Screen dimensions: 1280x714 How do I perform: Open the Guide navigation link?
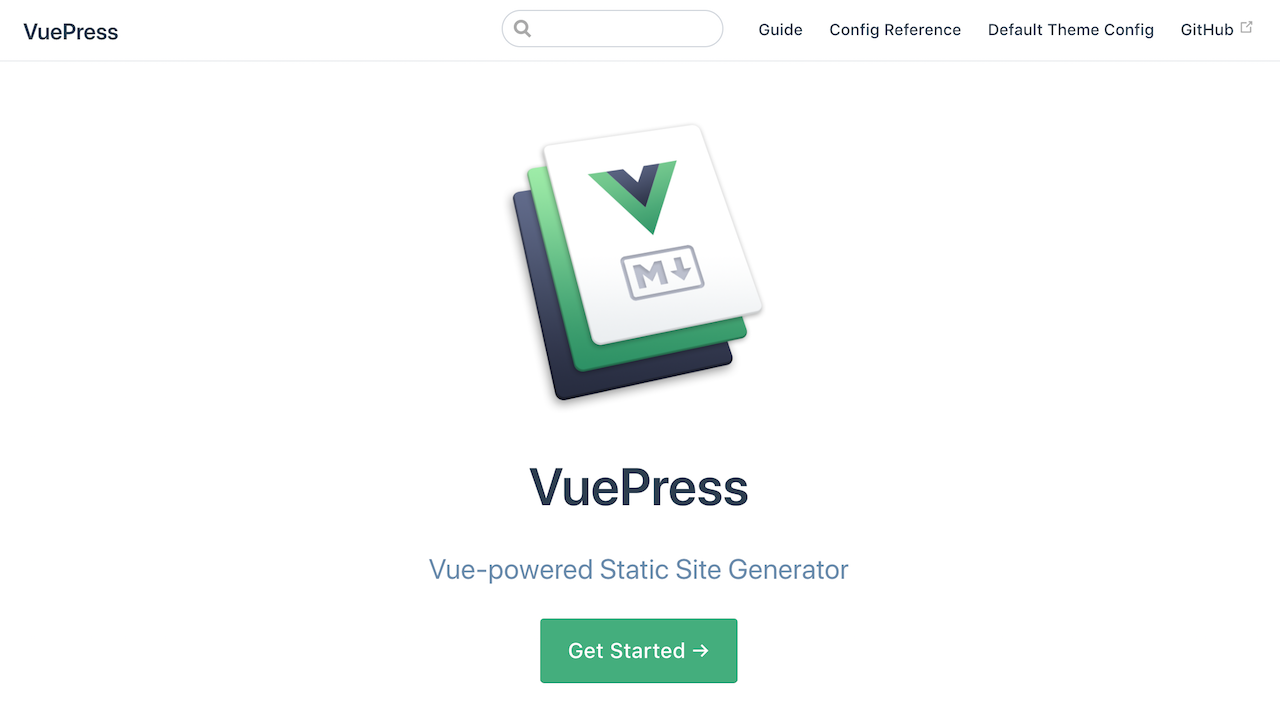(780, 30)
